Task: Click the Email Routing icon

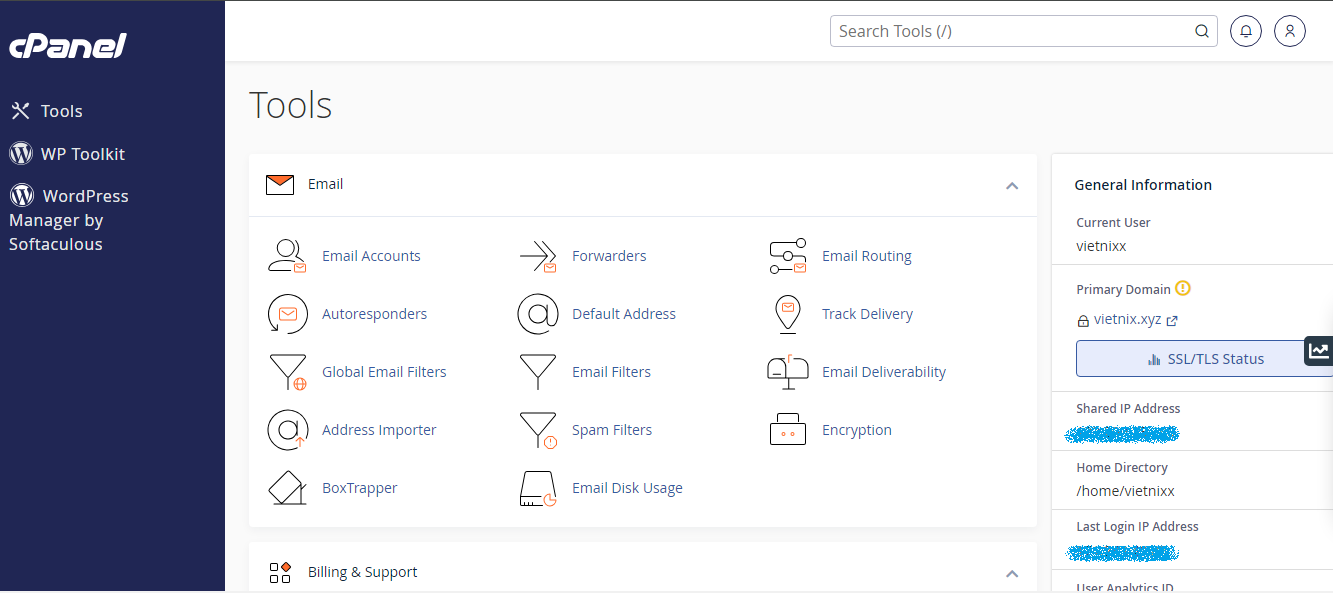Action: [x=787, y=256]
